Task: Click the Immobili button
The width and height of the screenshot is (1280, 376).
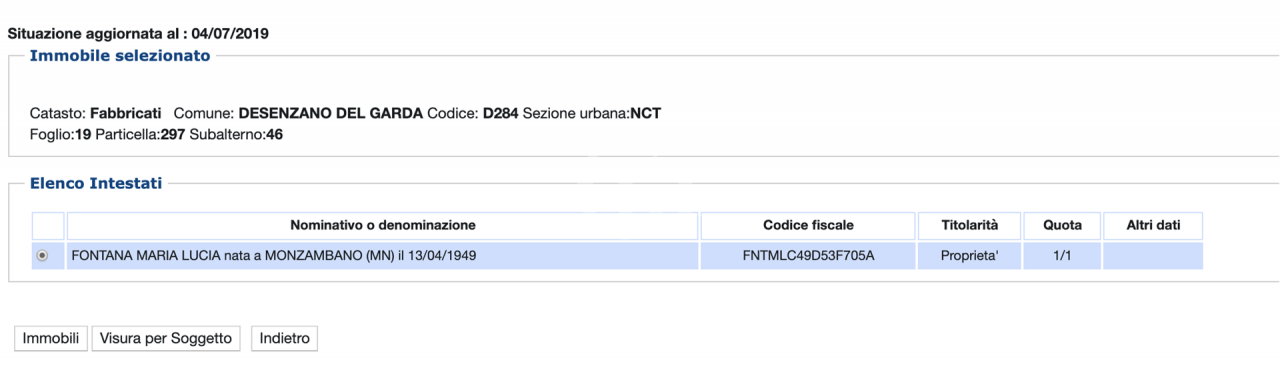Action: [51, 338]
